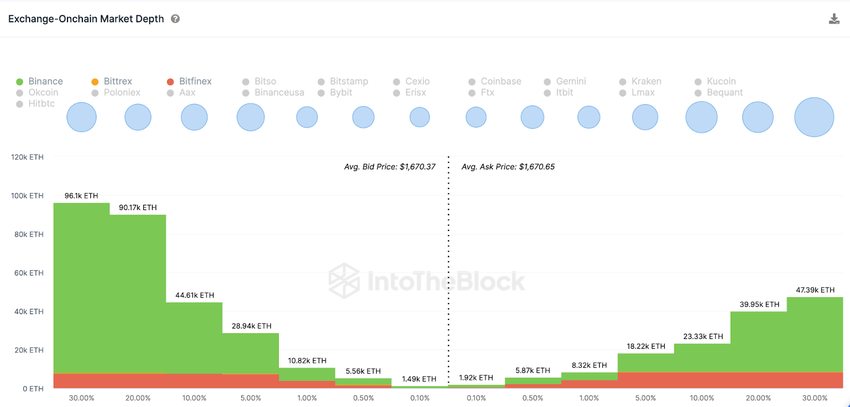Click the leftmost blue bubble
This screenshot has height=407, width=850.
[81, 118]
